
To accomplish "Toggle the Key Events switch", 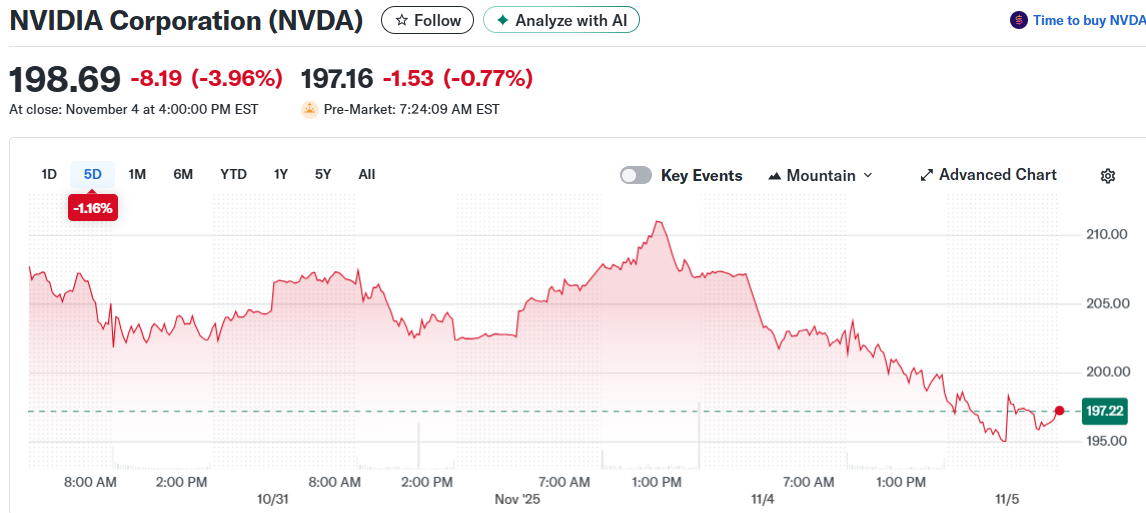I will point(636,175).
